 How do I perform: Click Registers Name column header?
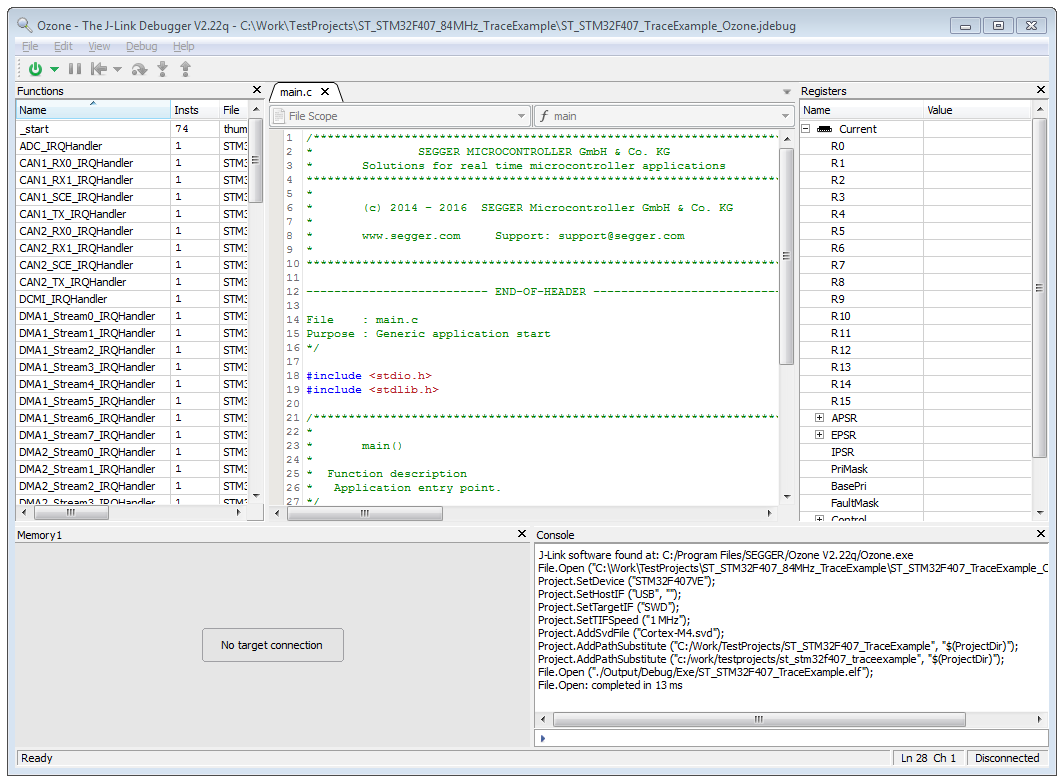(861, 110)
